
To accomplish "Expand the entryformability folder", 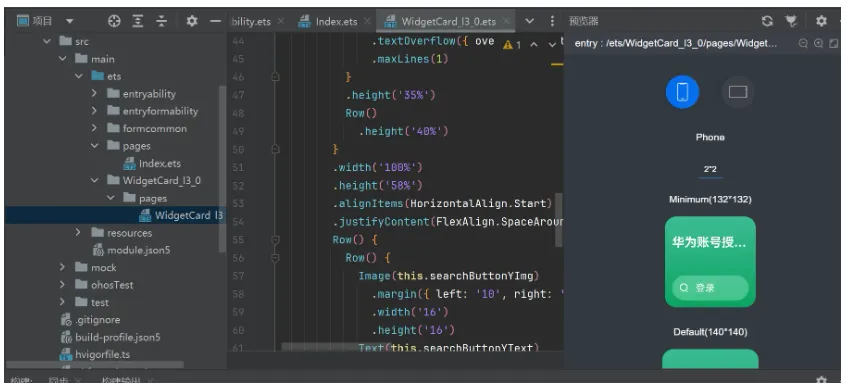I will coord(94,111).
